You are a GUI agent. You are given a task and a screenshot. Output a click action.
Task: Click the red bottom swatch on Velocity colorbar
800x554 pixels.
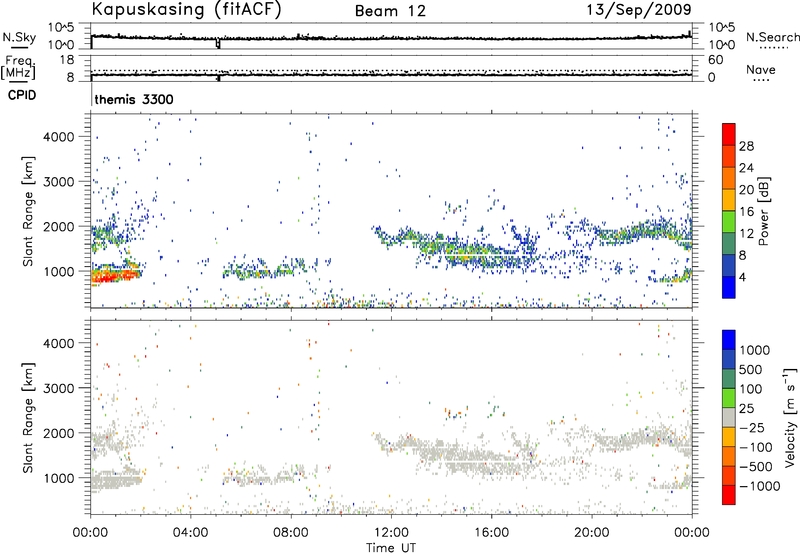point(729,495)
